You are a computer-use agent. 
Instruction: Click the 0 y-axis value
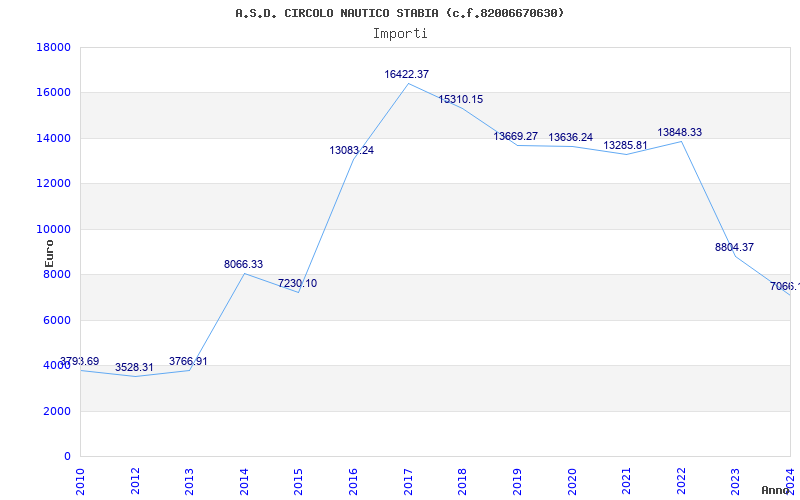pyautogui.click(x=67, y=457)
